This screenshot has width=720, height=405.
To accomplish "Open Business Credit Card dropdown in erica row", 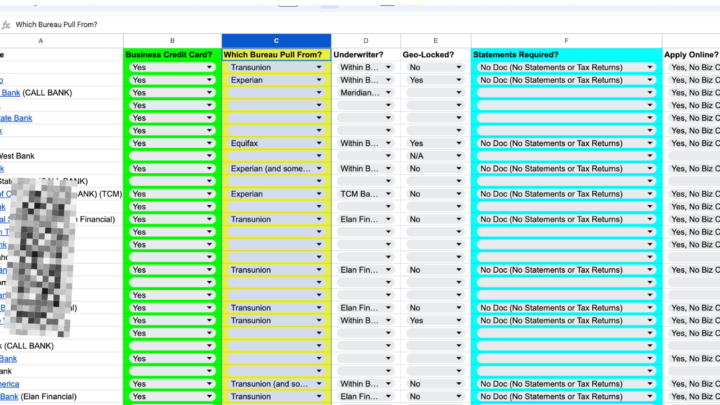I will click(x=172, y=383).
